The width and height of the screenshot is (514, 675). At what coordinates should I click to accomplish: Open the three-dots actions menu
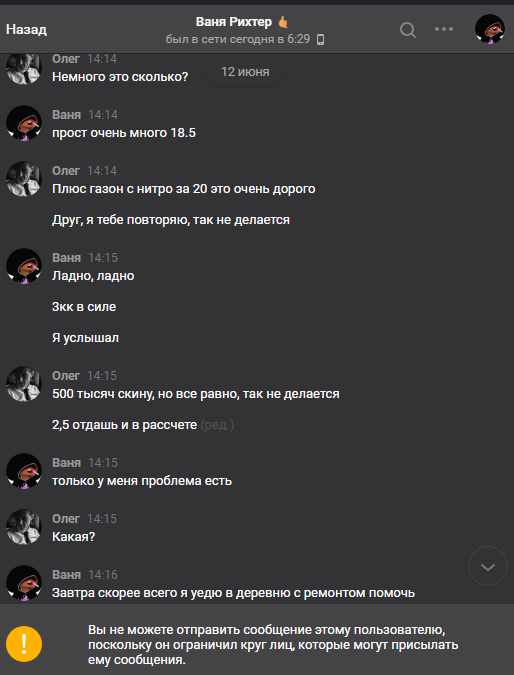point(444,29)
